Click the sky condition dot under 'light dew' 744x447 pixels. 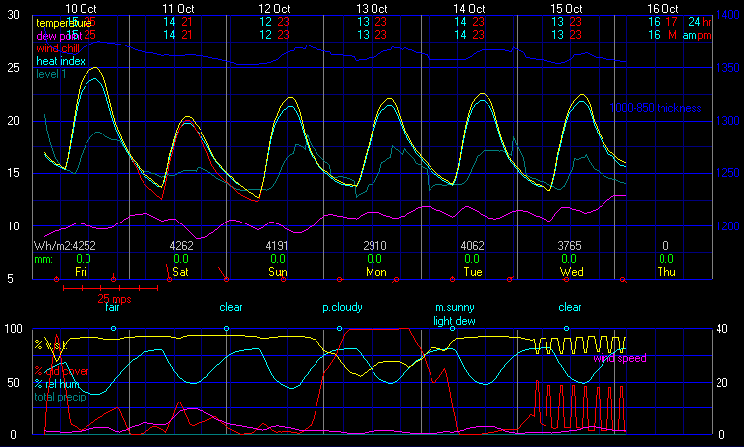click(x=453, y=328)
